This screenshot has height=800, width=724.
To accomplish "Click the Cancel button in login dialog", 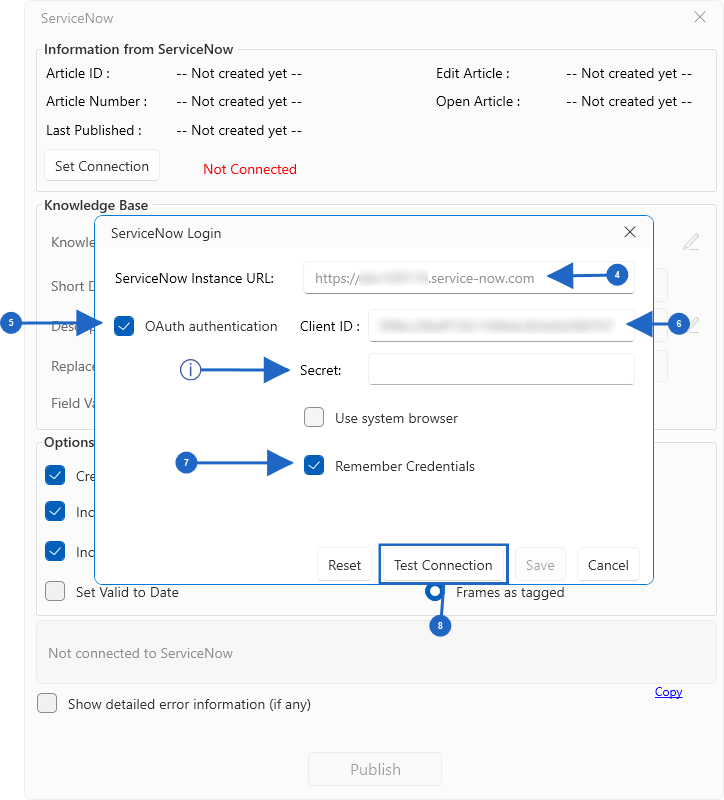I will point(608,565).
